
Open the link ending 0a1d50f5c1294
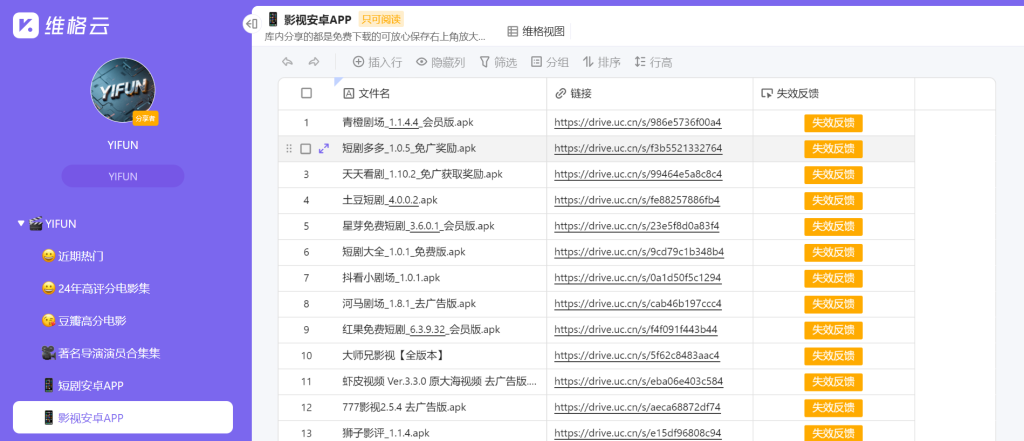pos(637,278)
